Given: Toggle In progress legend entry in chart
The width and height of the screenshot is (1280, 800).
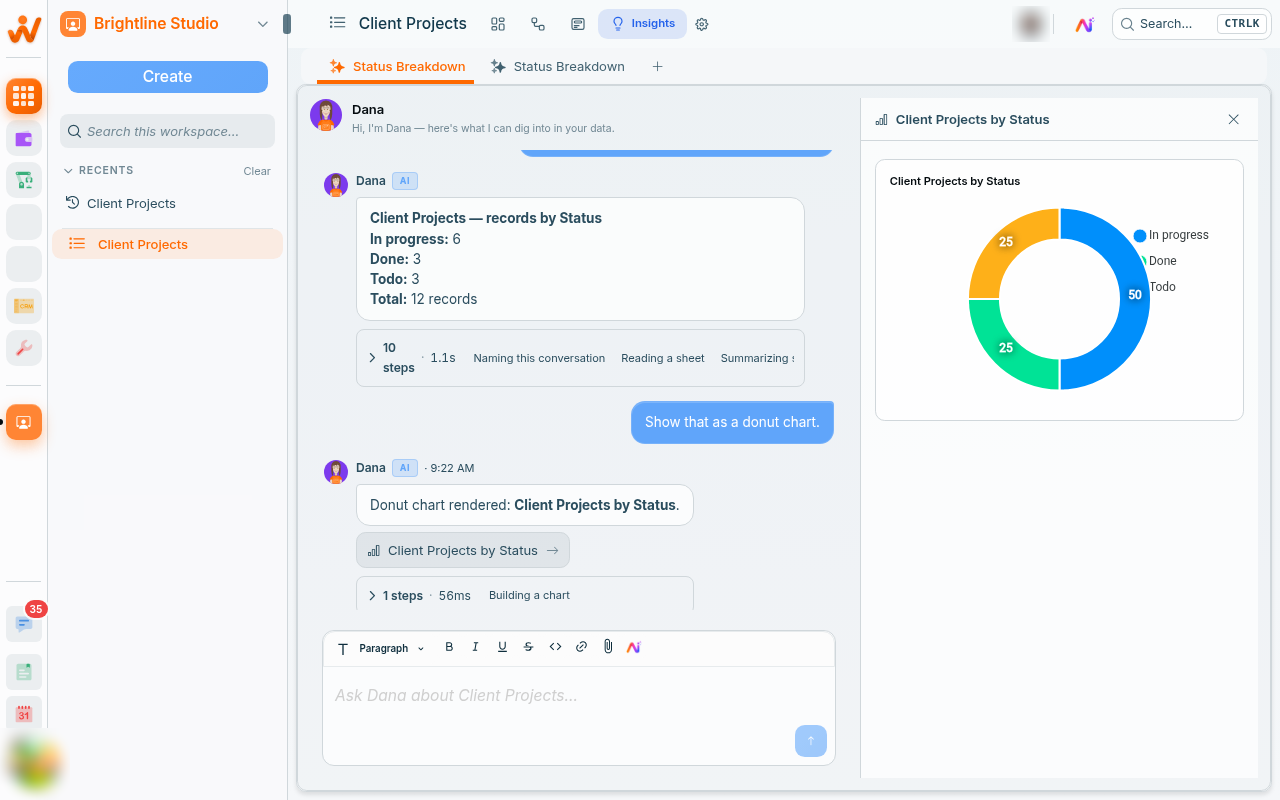Looking at the screenshot, I should click(1171, 235).
